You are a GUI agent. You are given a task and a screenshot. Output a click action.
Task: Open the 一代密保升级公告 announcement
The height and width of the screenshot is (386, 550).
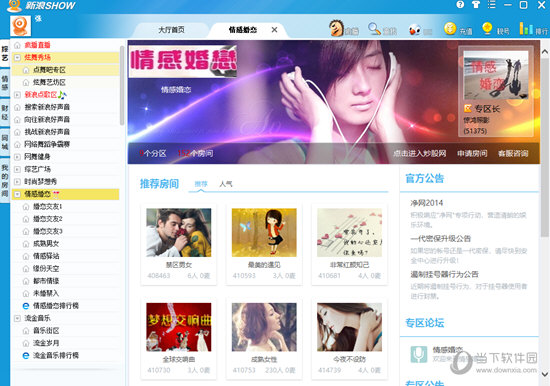point(441,239)
